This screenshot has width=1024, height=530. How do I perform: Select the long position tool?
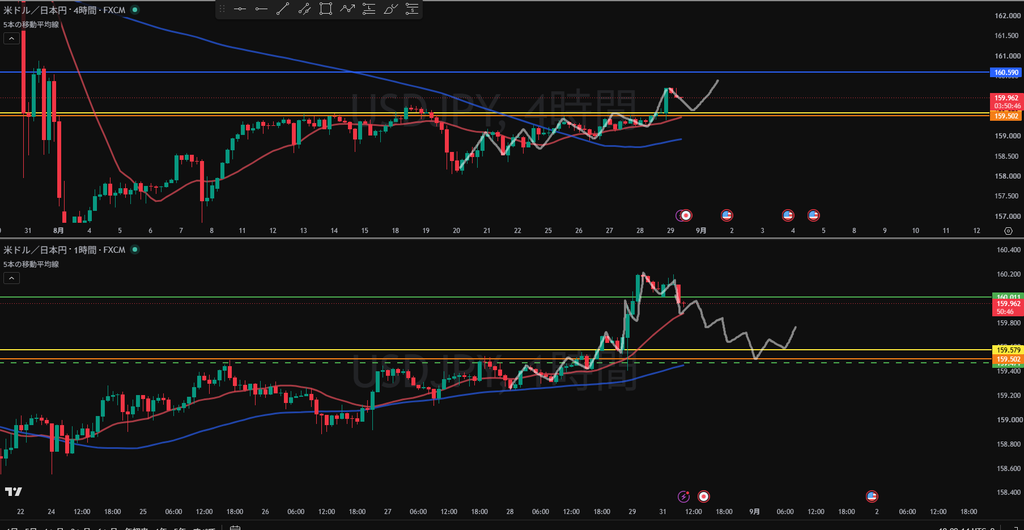pyautogui.click(x=368, y=9)
